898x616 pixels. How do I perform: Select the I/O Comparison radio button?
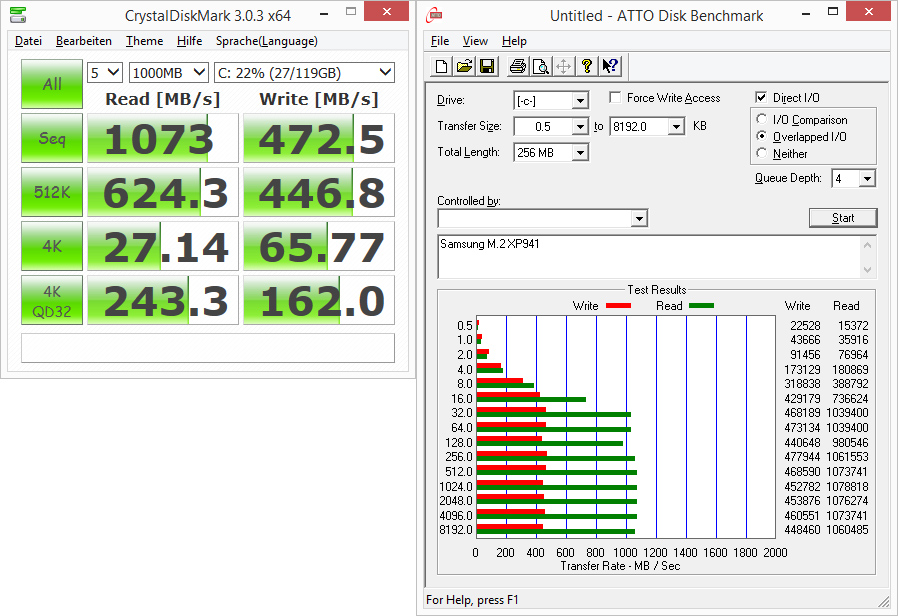(x=761, y=119)
